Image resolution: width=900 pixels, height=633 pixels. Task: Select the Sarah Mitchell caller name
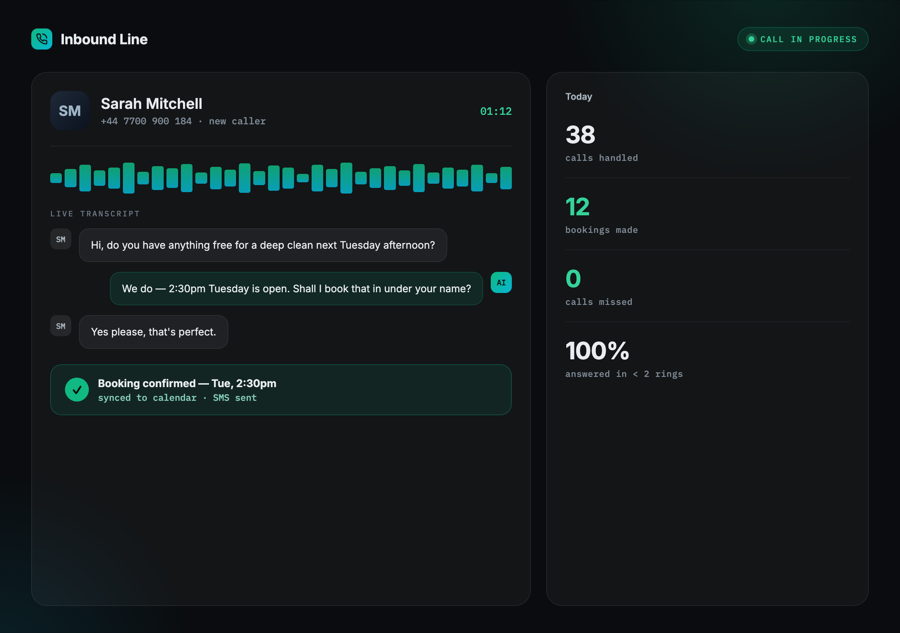152,103
